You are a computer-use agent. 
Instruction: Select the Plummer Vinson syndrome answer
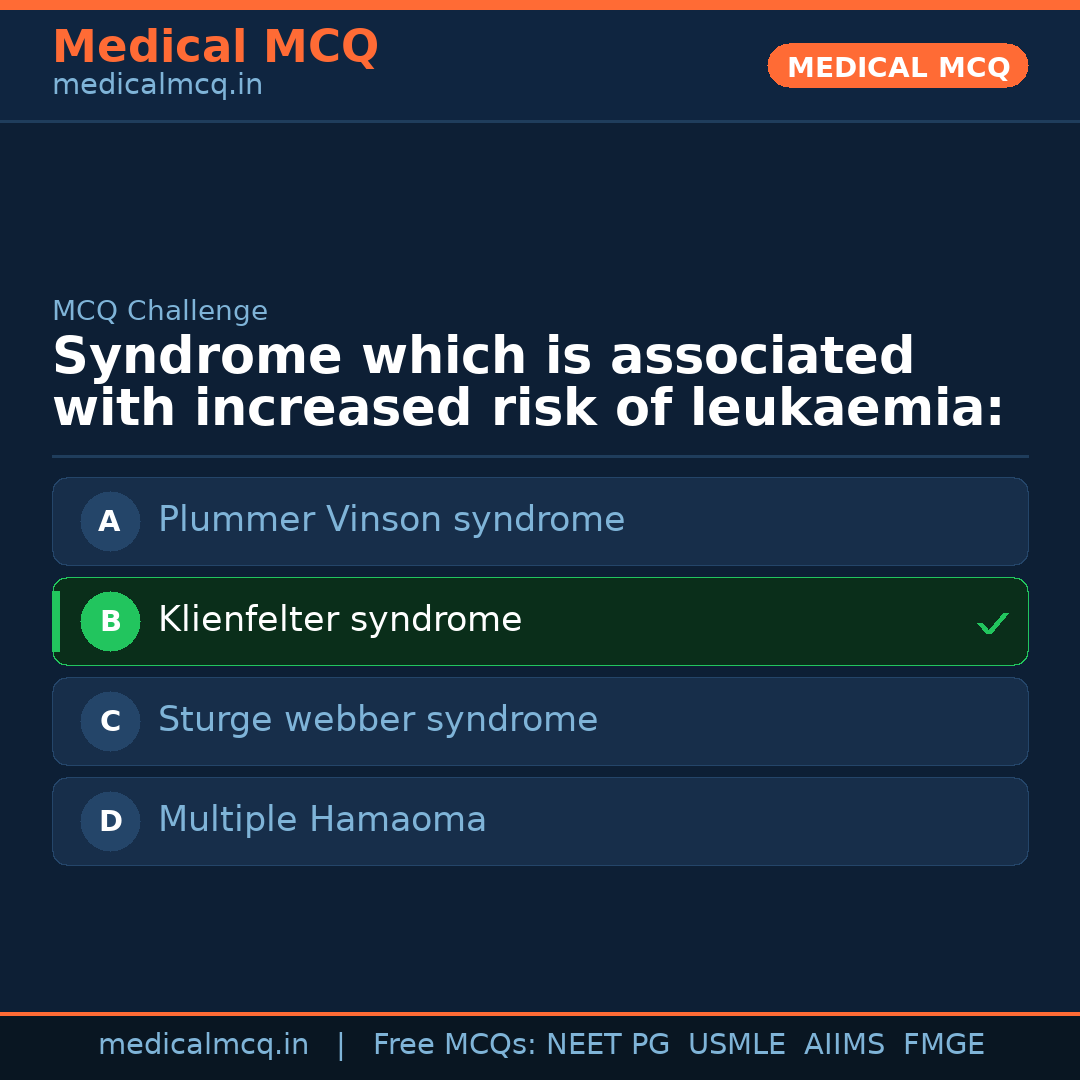tap(391, 520)
